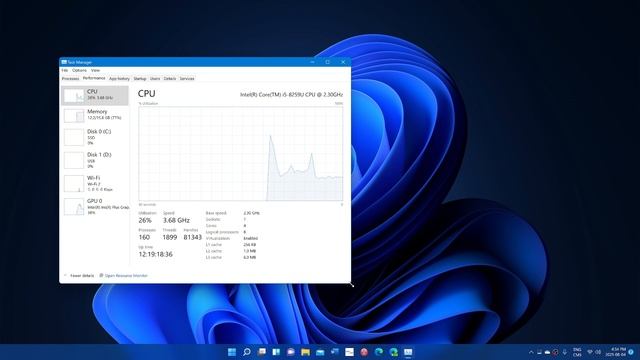Screen dimensions: 640x360
Task: Switch to the App history tab
Action: point(119,78)
